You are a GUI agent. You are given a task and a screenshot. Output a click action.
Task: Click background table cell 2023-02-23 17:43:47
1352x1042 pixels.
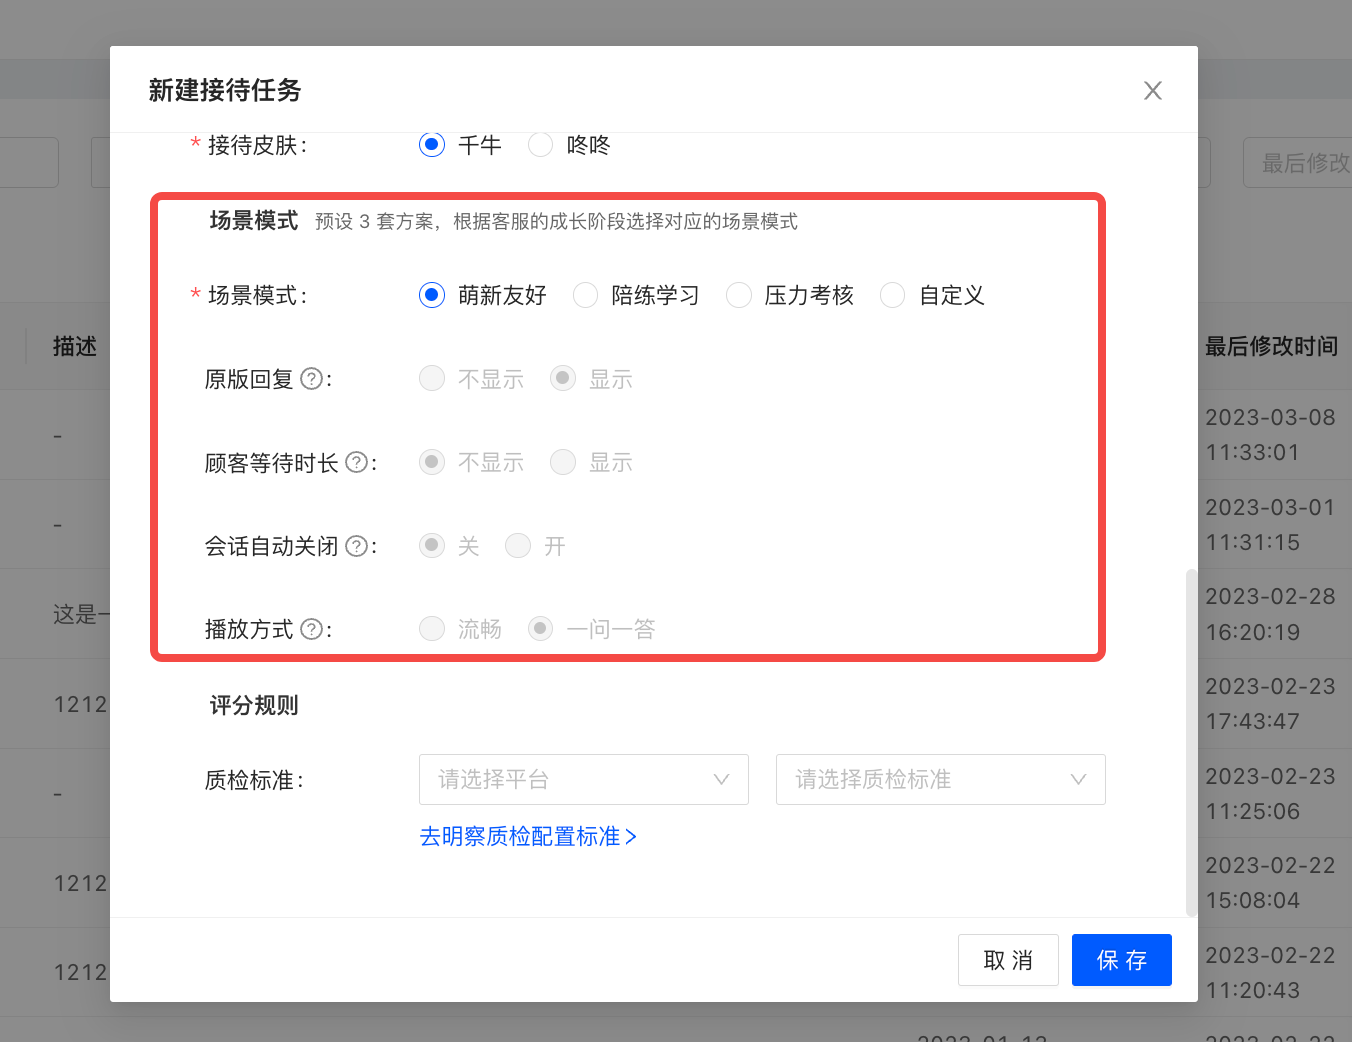point(1270,704)
